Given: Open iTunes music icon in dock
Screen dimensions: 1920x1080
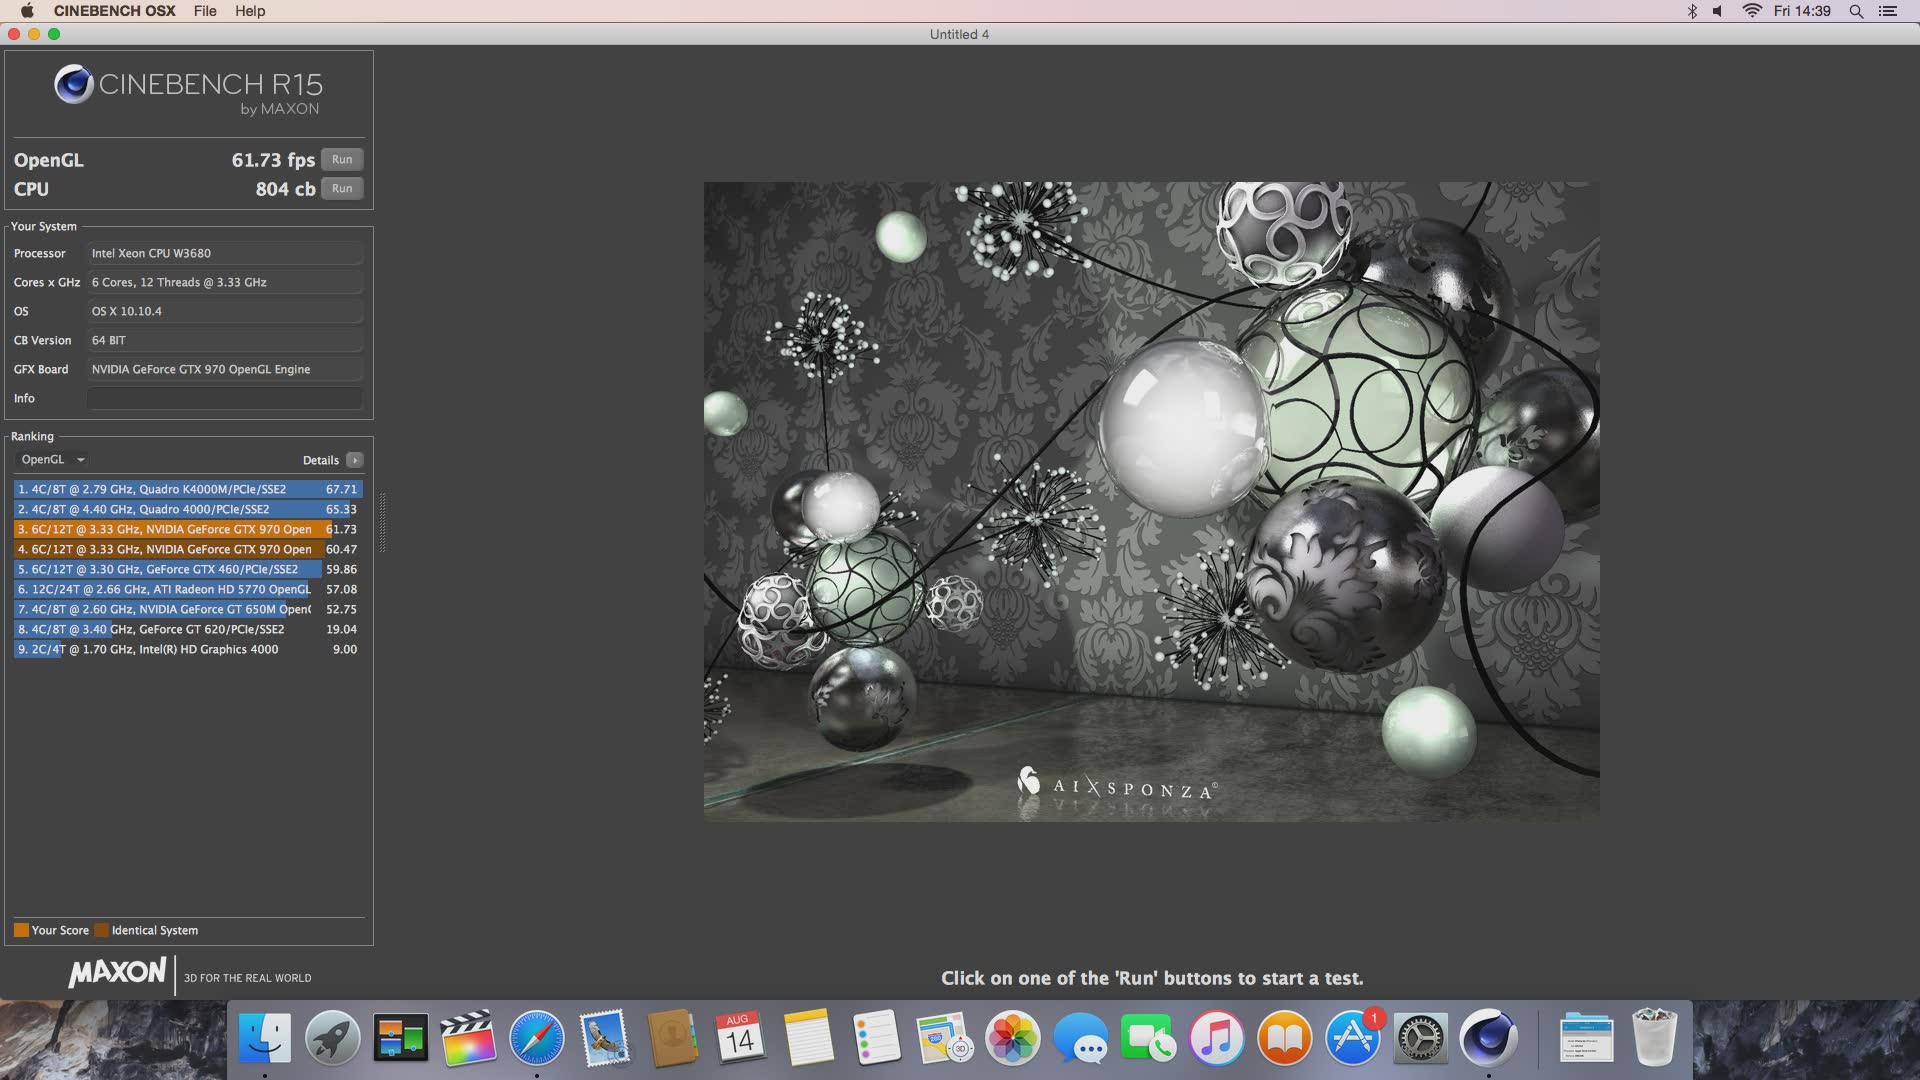Looking at the screenshot, I should tap(1217, 1038).
